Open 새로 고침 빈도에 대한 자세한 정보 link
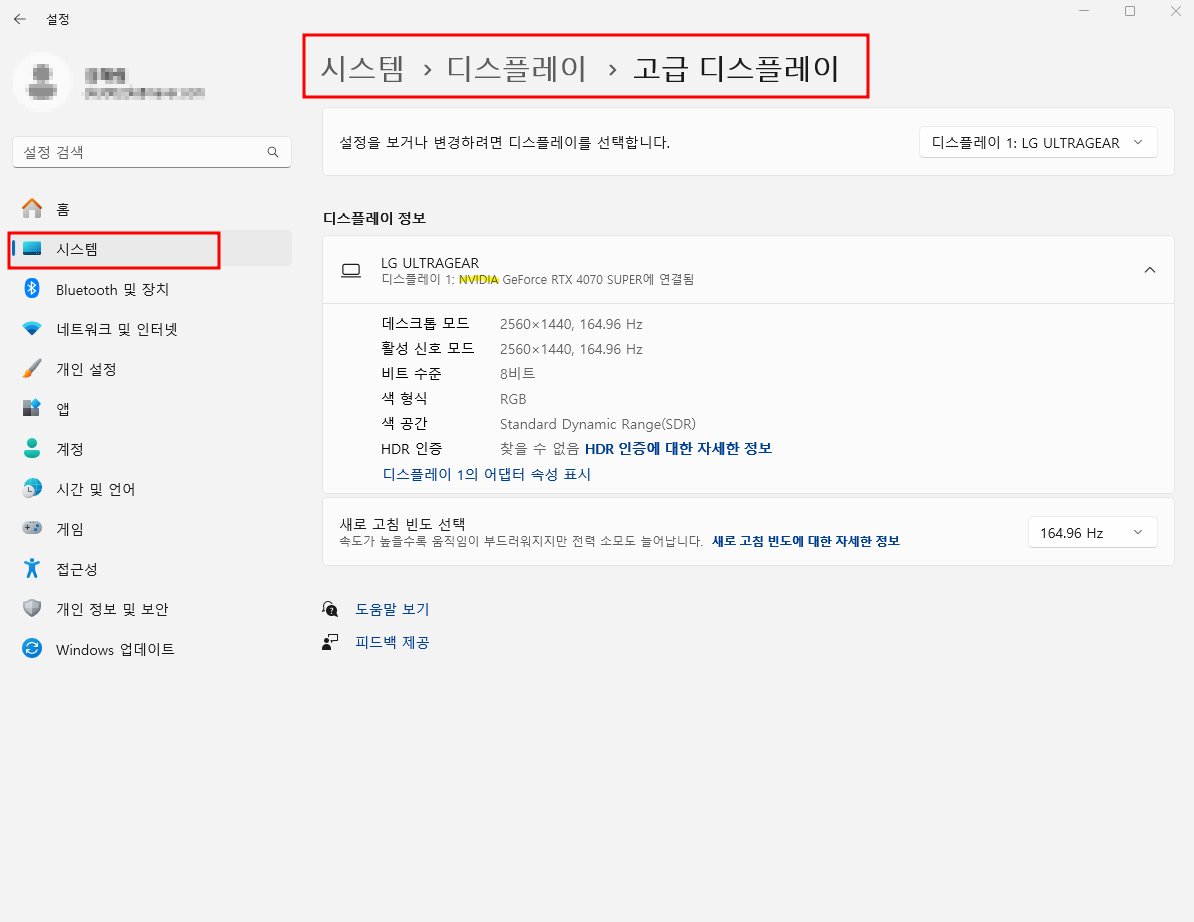This screenshot has height=922, width=1194. pyautogui.click(x=806, y=541)
